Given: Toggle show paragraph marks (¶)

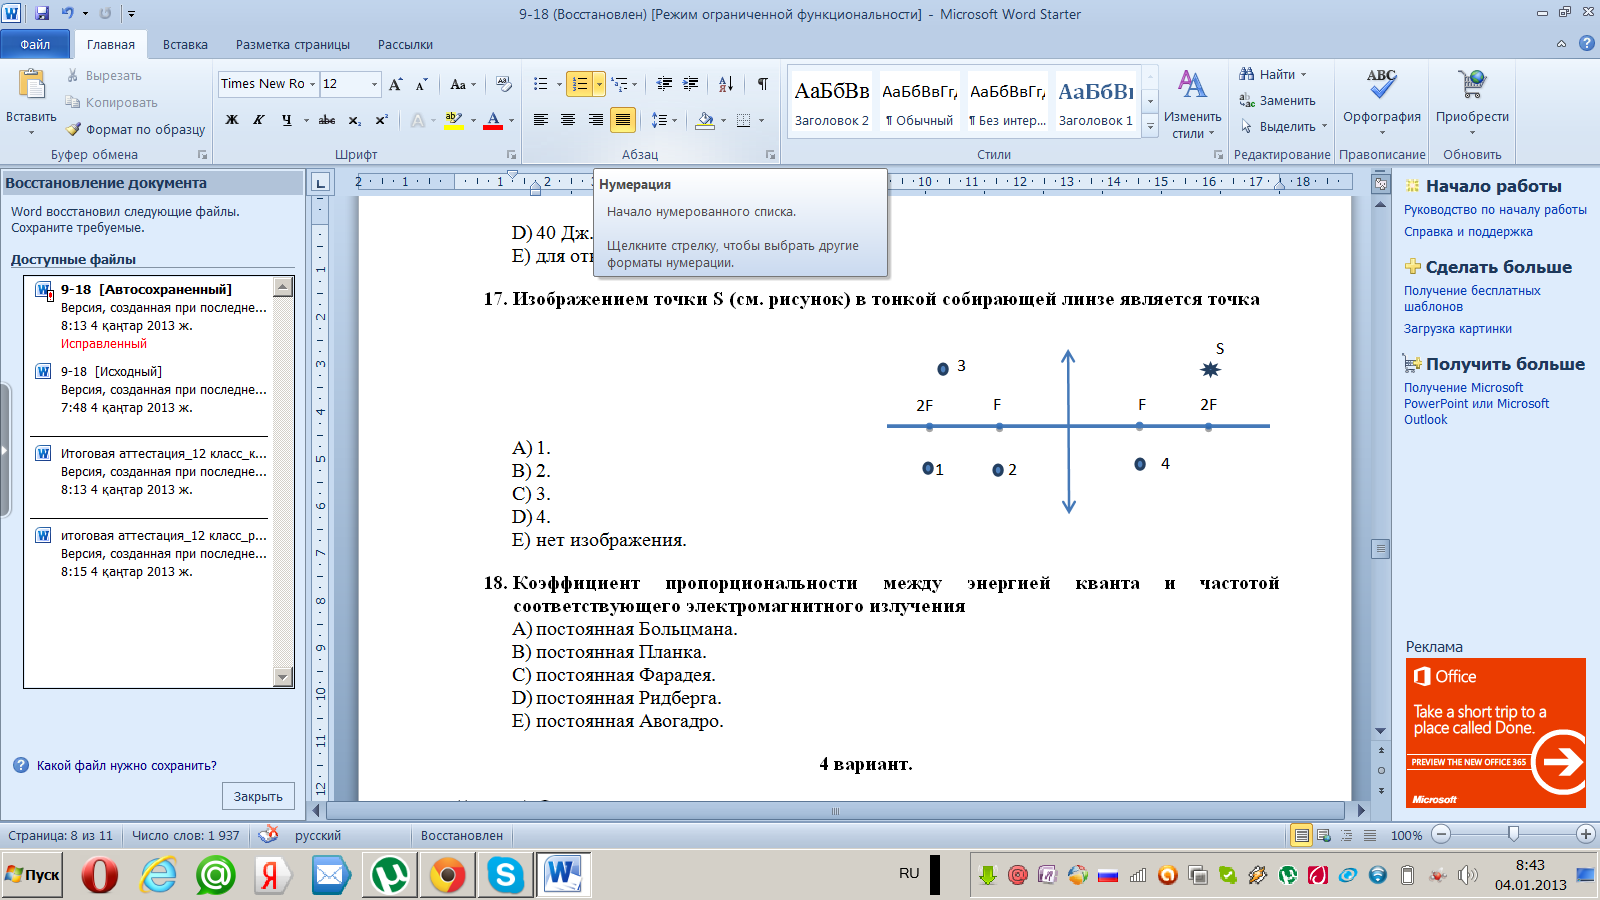Looking at the screenshot, I should tap(763, 84).
